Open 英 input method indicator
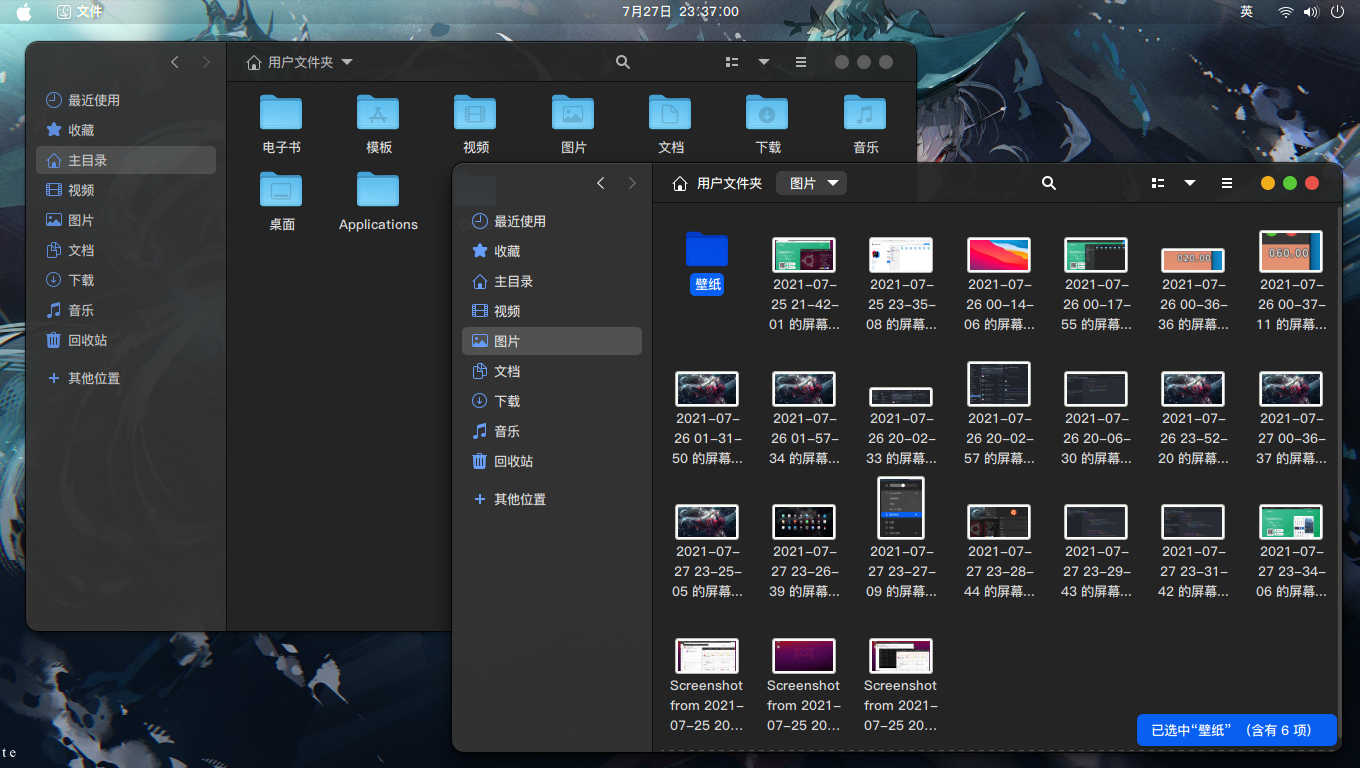 click(1247, 11)
